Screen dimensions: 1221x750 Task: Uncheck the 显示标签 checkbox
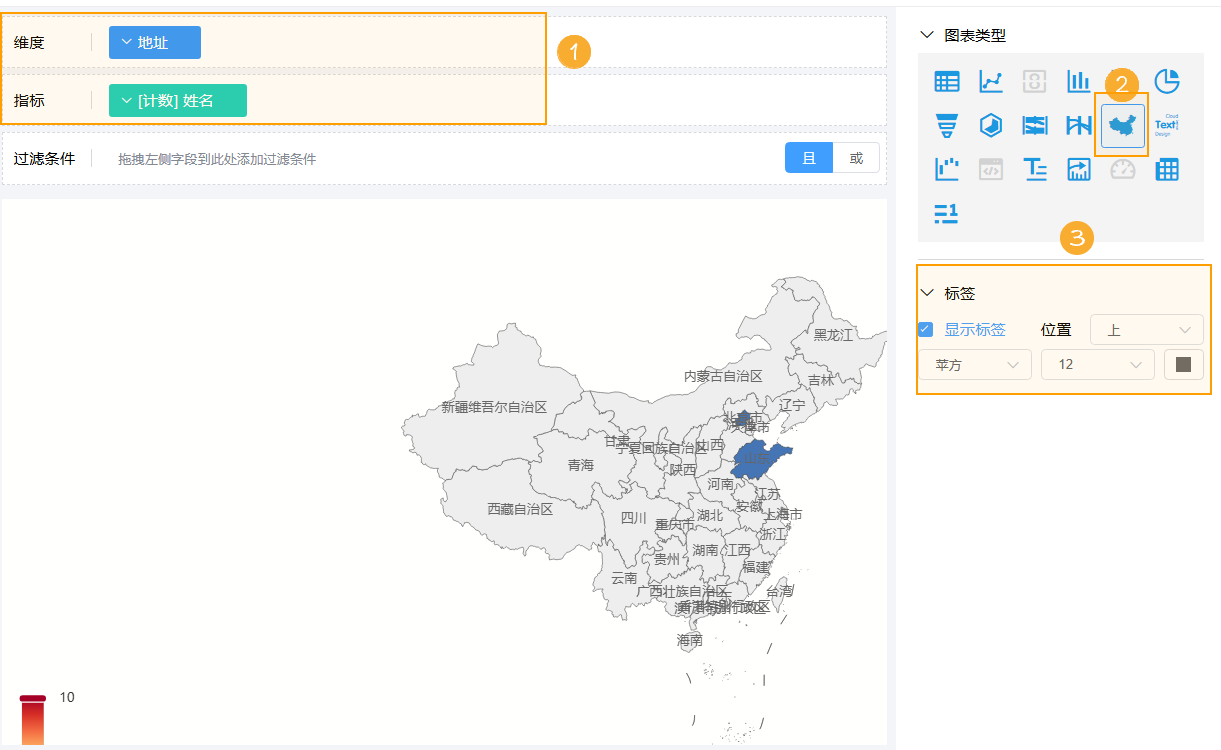click(x=926, y=329)
